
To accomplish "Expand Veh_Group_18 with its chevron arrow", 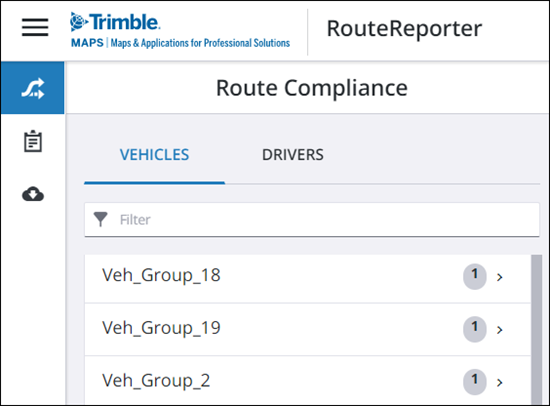I will pyautogui.click(x=500, y=277).
